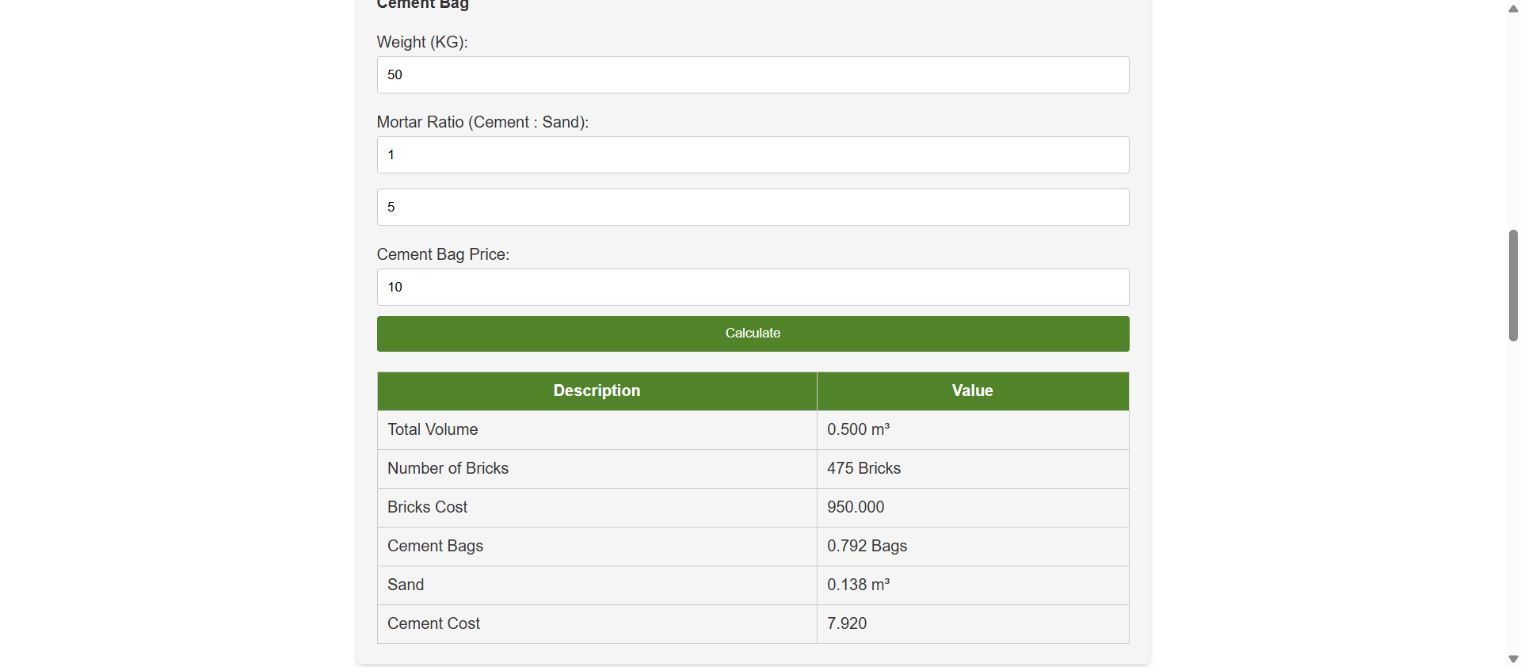
Task: Click the green Calculate button
Action: point(753,334)
